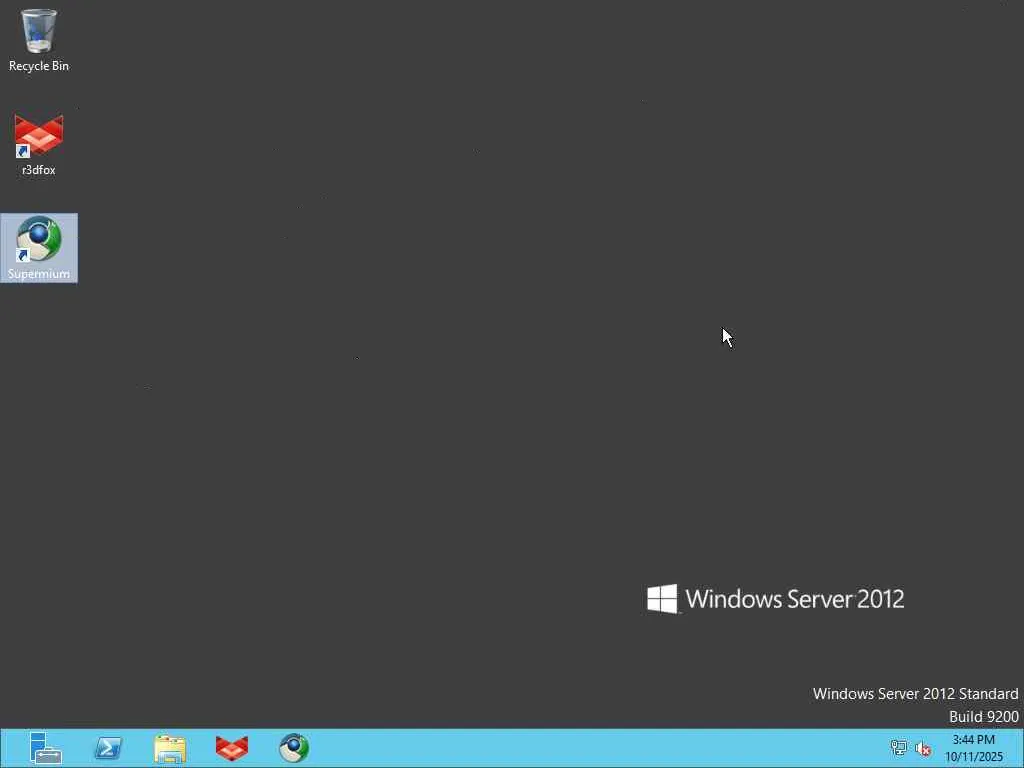Launch r3dfox from the taskbar
The image size is (1024, 768).
click(x=232, y=748)
